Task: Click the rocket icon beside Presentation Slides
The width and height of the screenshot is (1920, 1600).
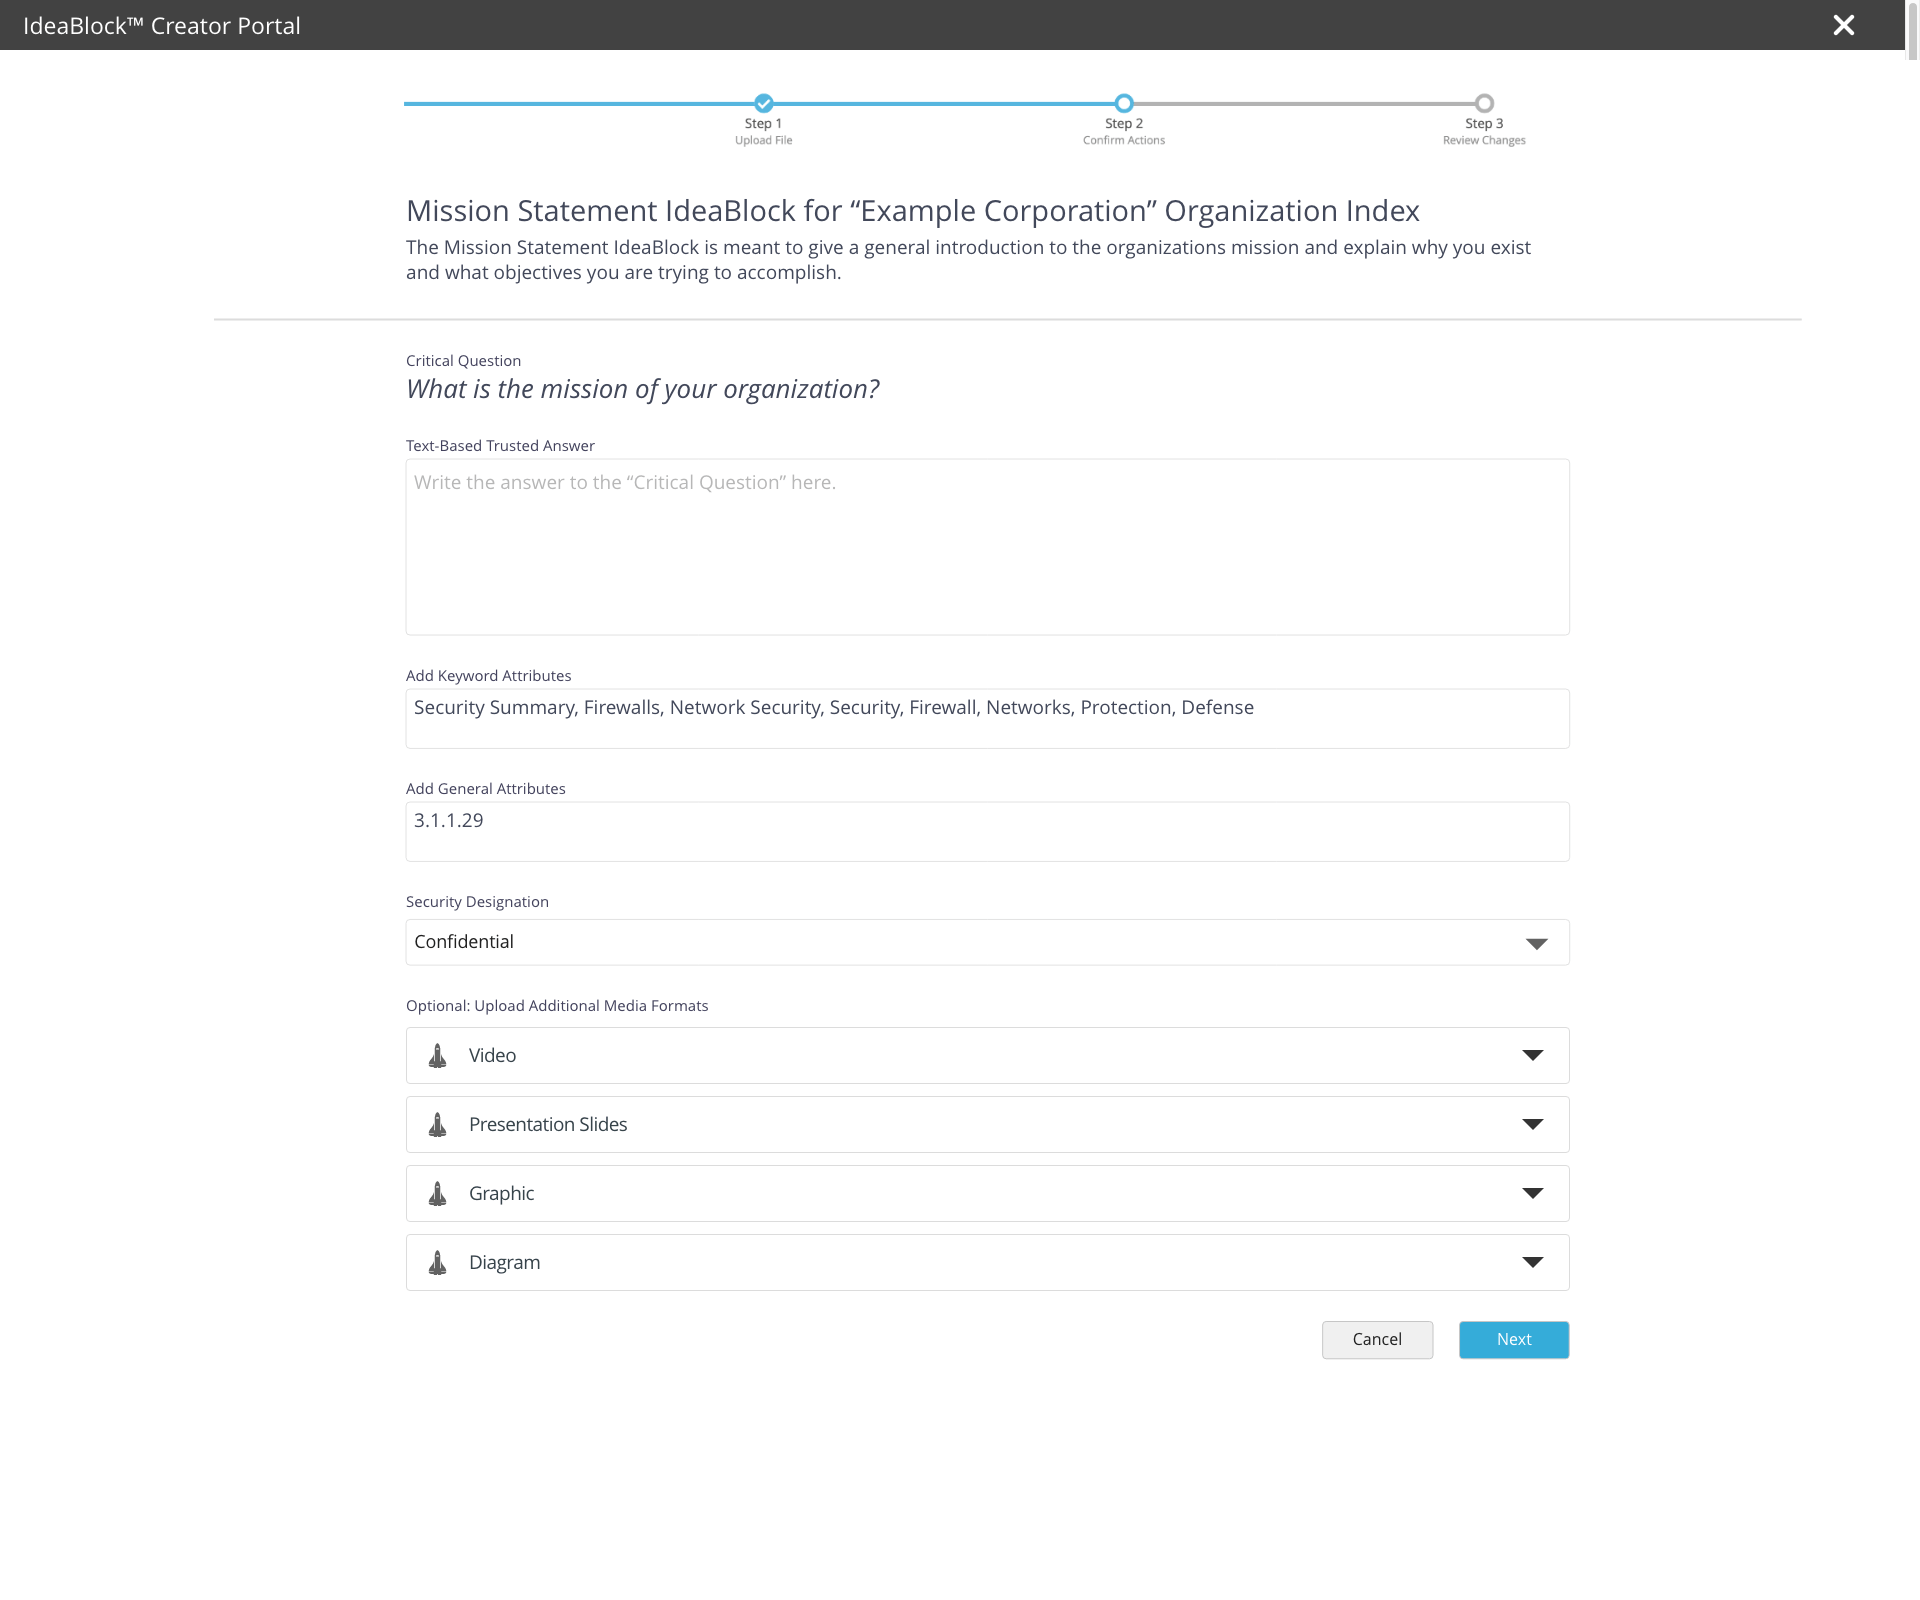Action: (x=437, y=1124)
